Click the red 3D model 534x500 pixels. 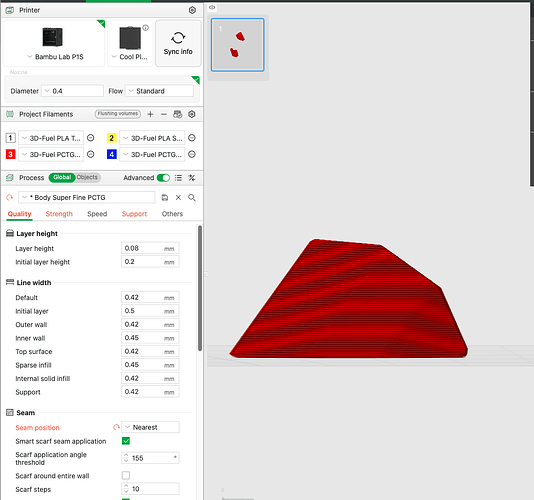pyautogui.click(x=348, y=300)
